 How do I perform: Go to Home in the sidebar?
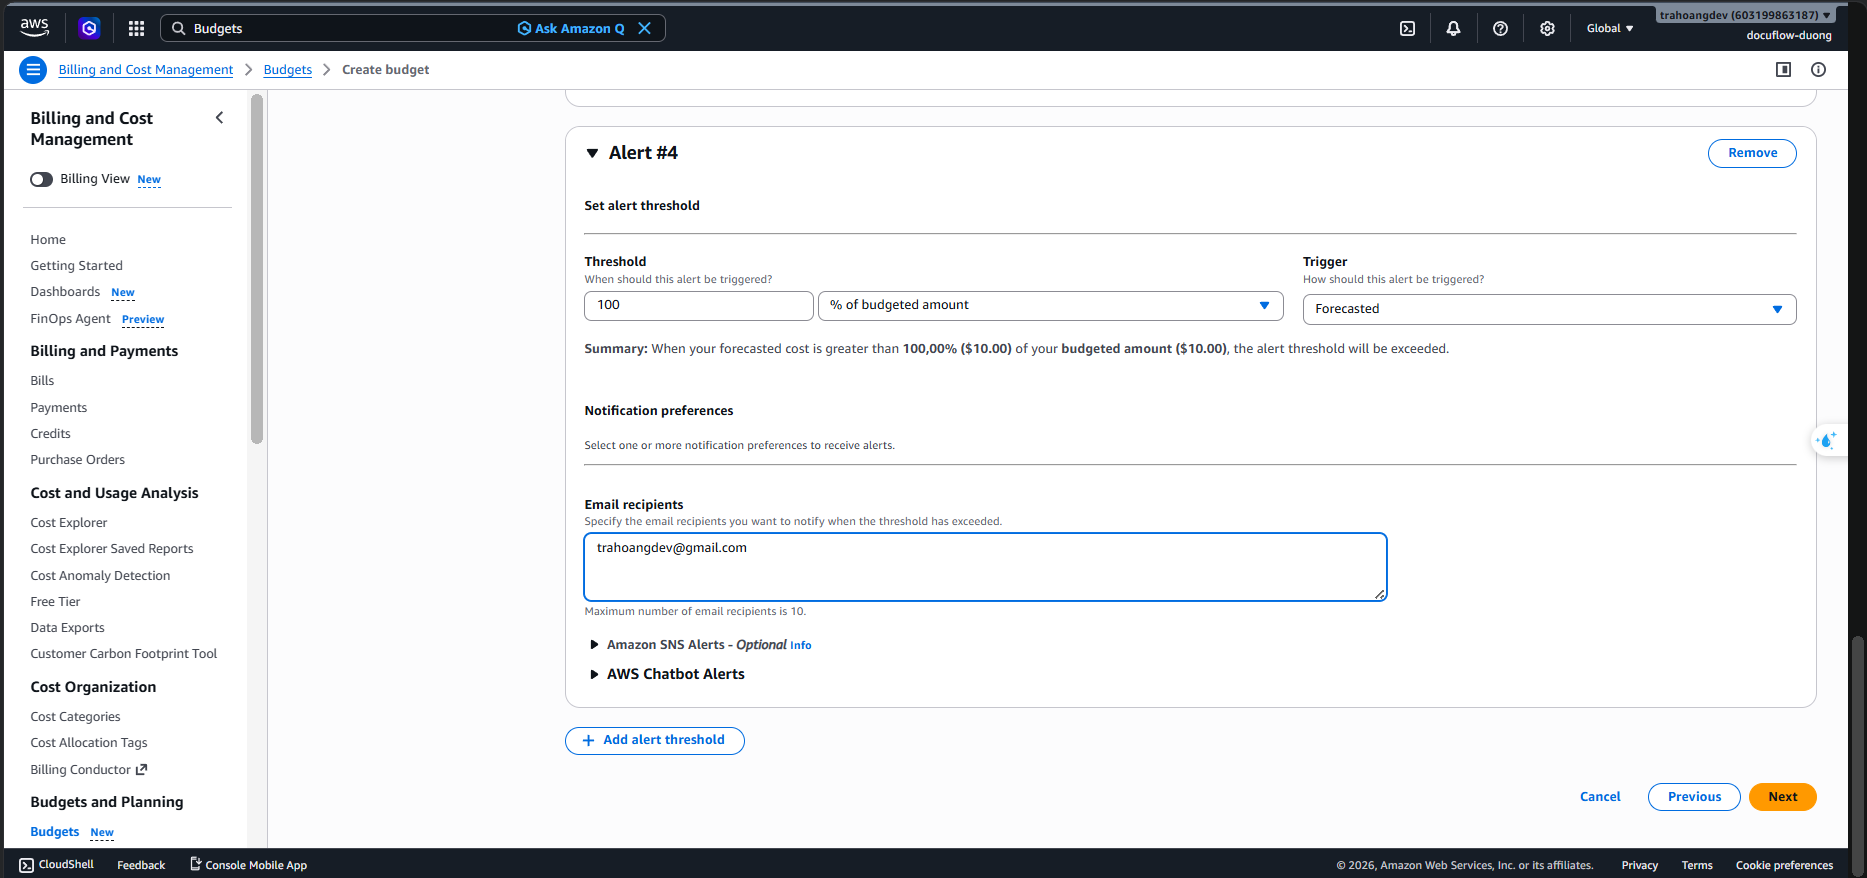coord(48,240)
